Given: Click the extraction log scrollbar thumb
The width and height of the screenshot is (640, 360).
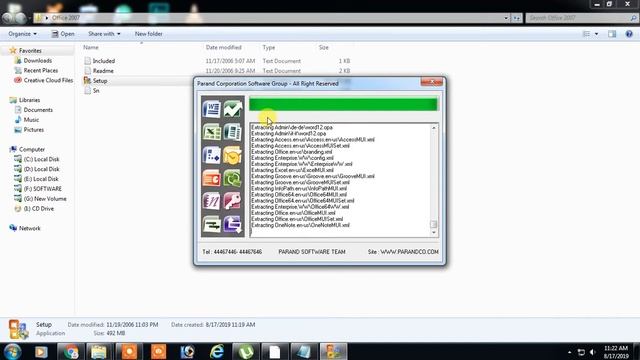Looking at the screenshot, I should [433, 224].
